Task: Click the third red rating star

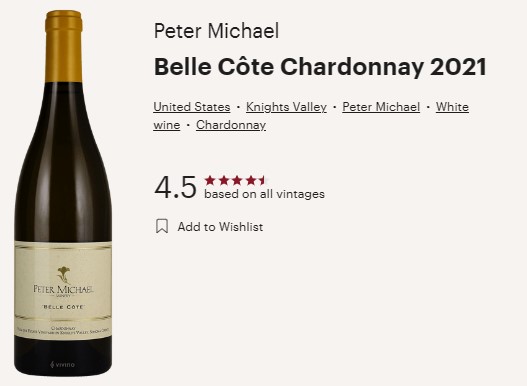Action: tap(237, 181)
